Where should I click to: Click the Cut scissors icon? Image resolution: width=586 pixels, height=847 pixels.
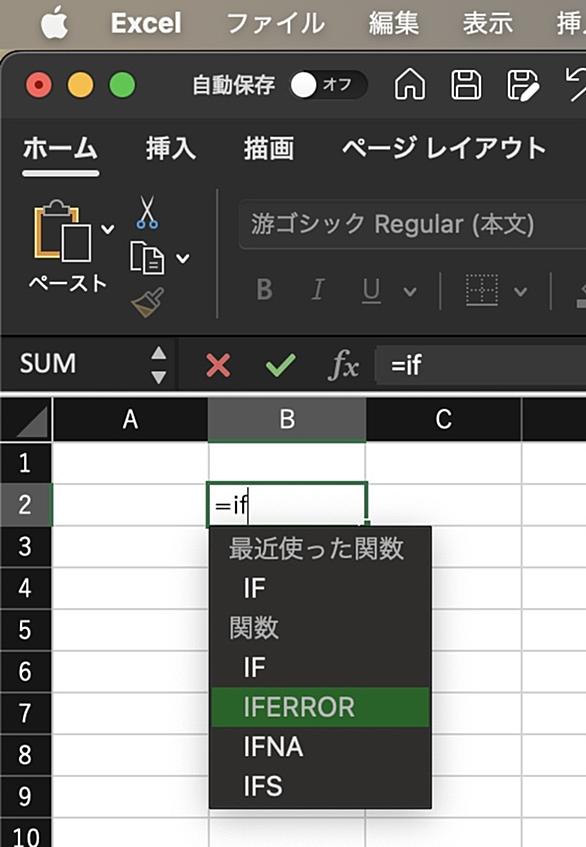coord(147,212)
